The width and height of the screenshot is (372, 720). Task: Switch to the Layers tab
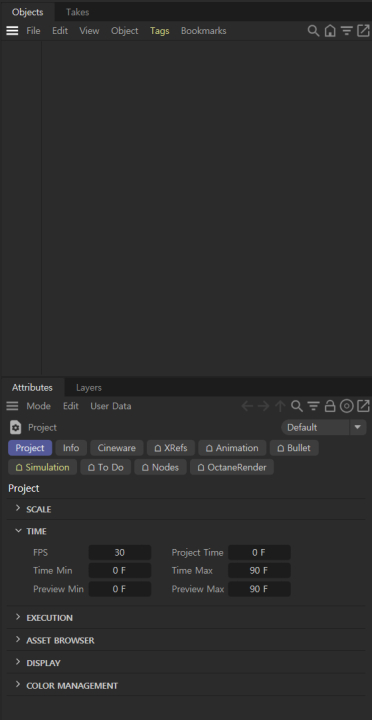(89, 388)
